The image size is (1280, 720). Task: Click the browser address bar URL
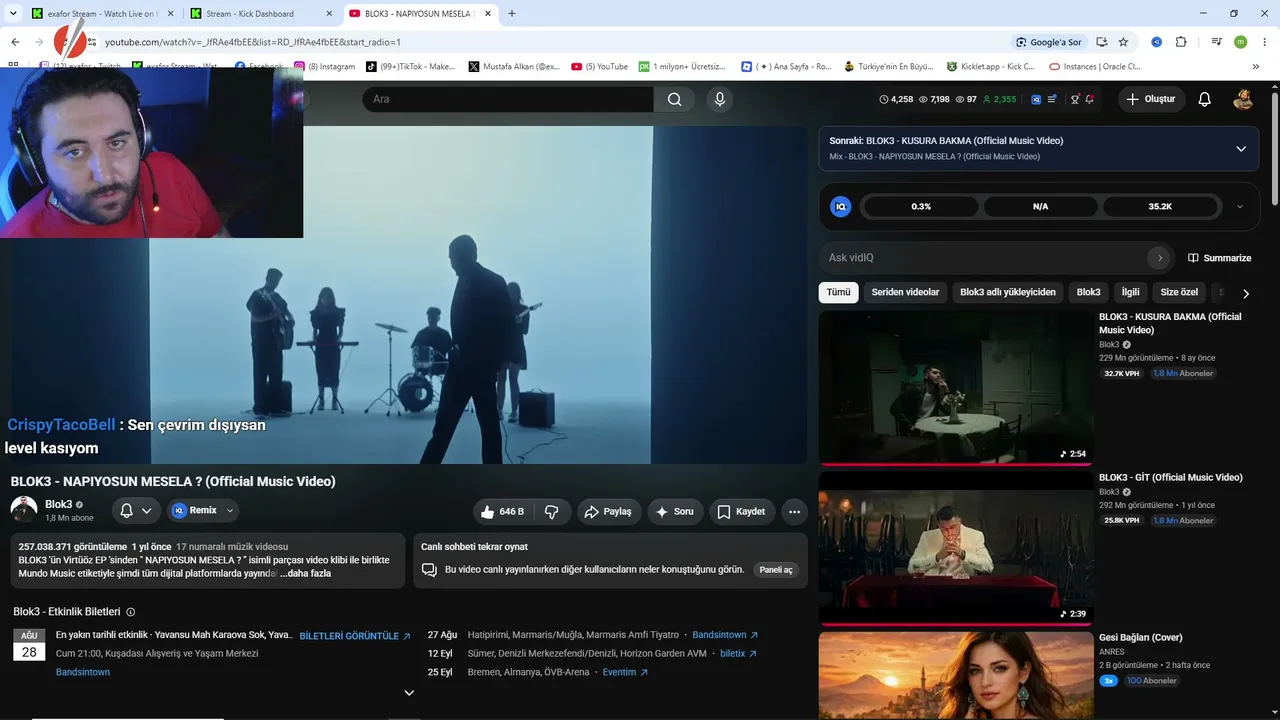[253, 42]
